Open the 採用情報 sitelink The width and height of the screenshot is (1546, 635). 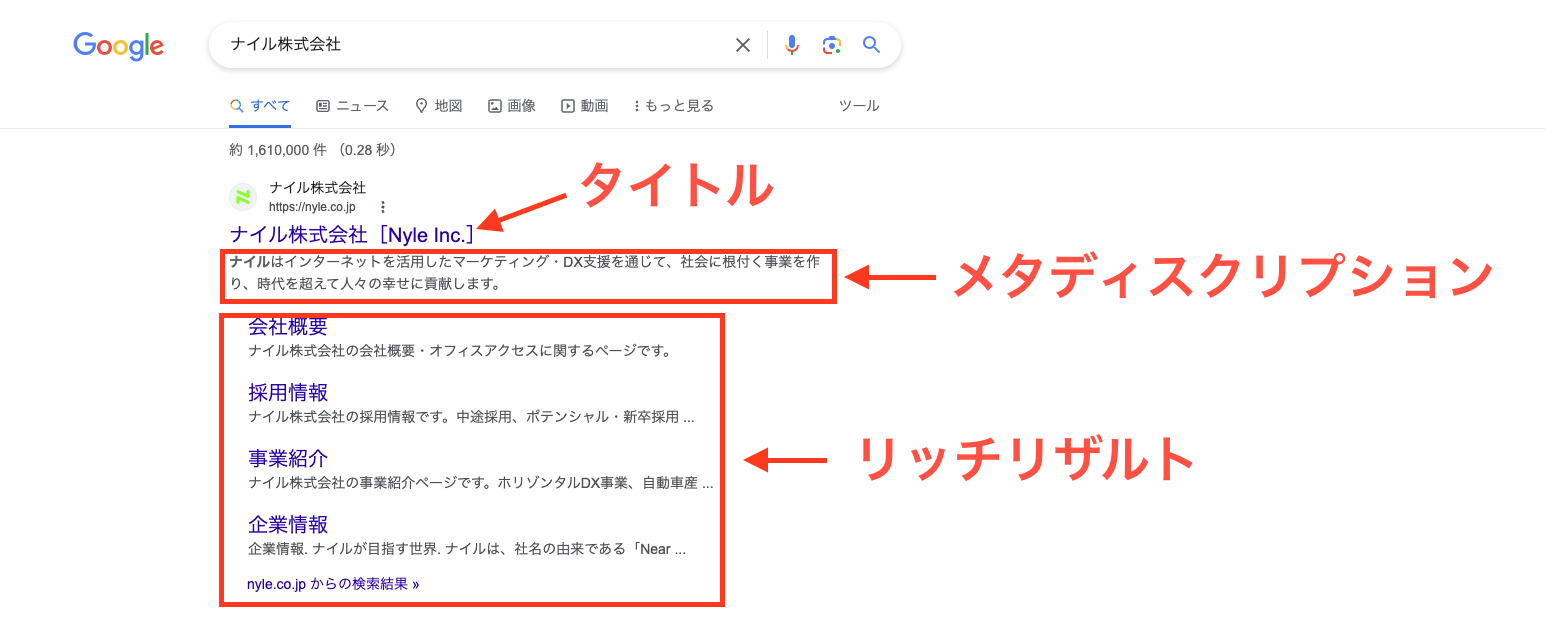288,393
